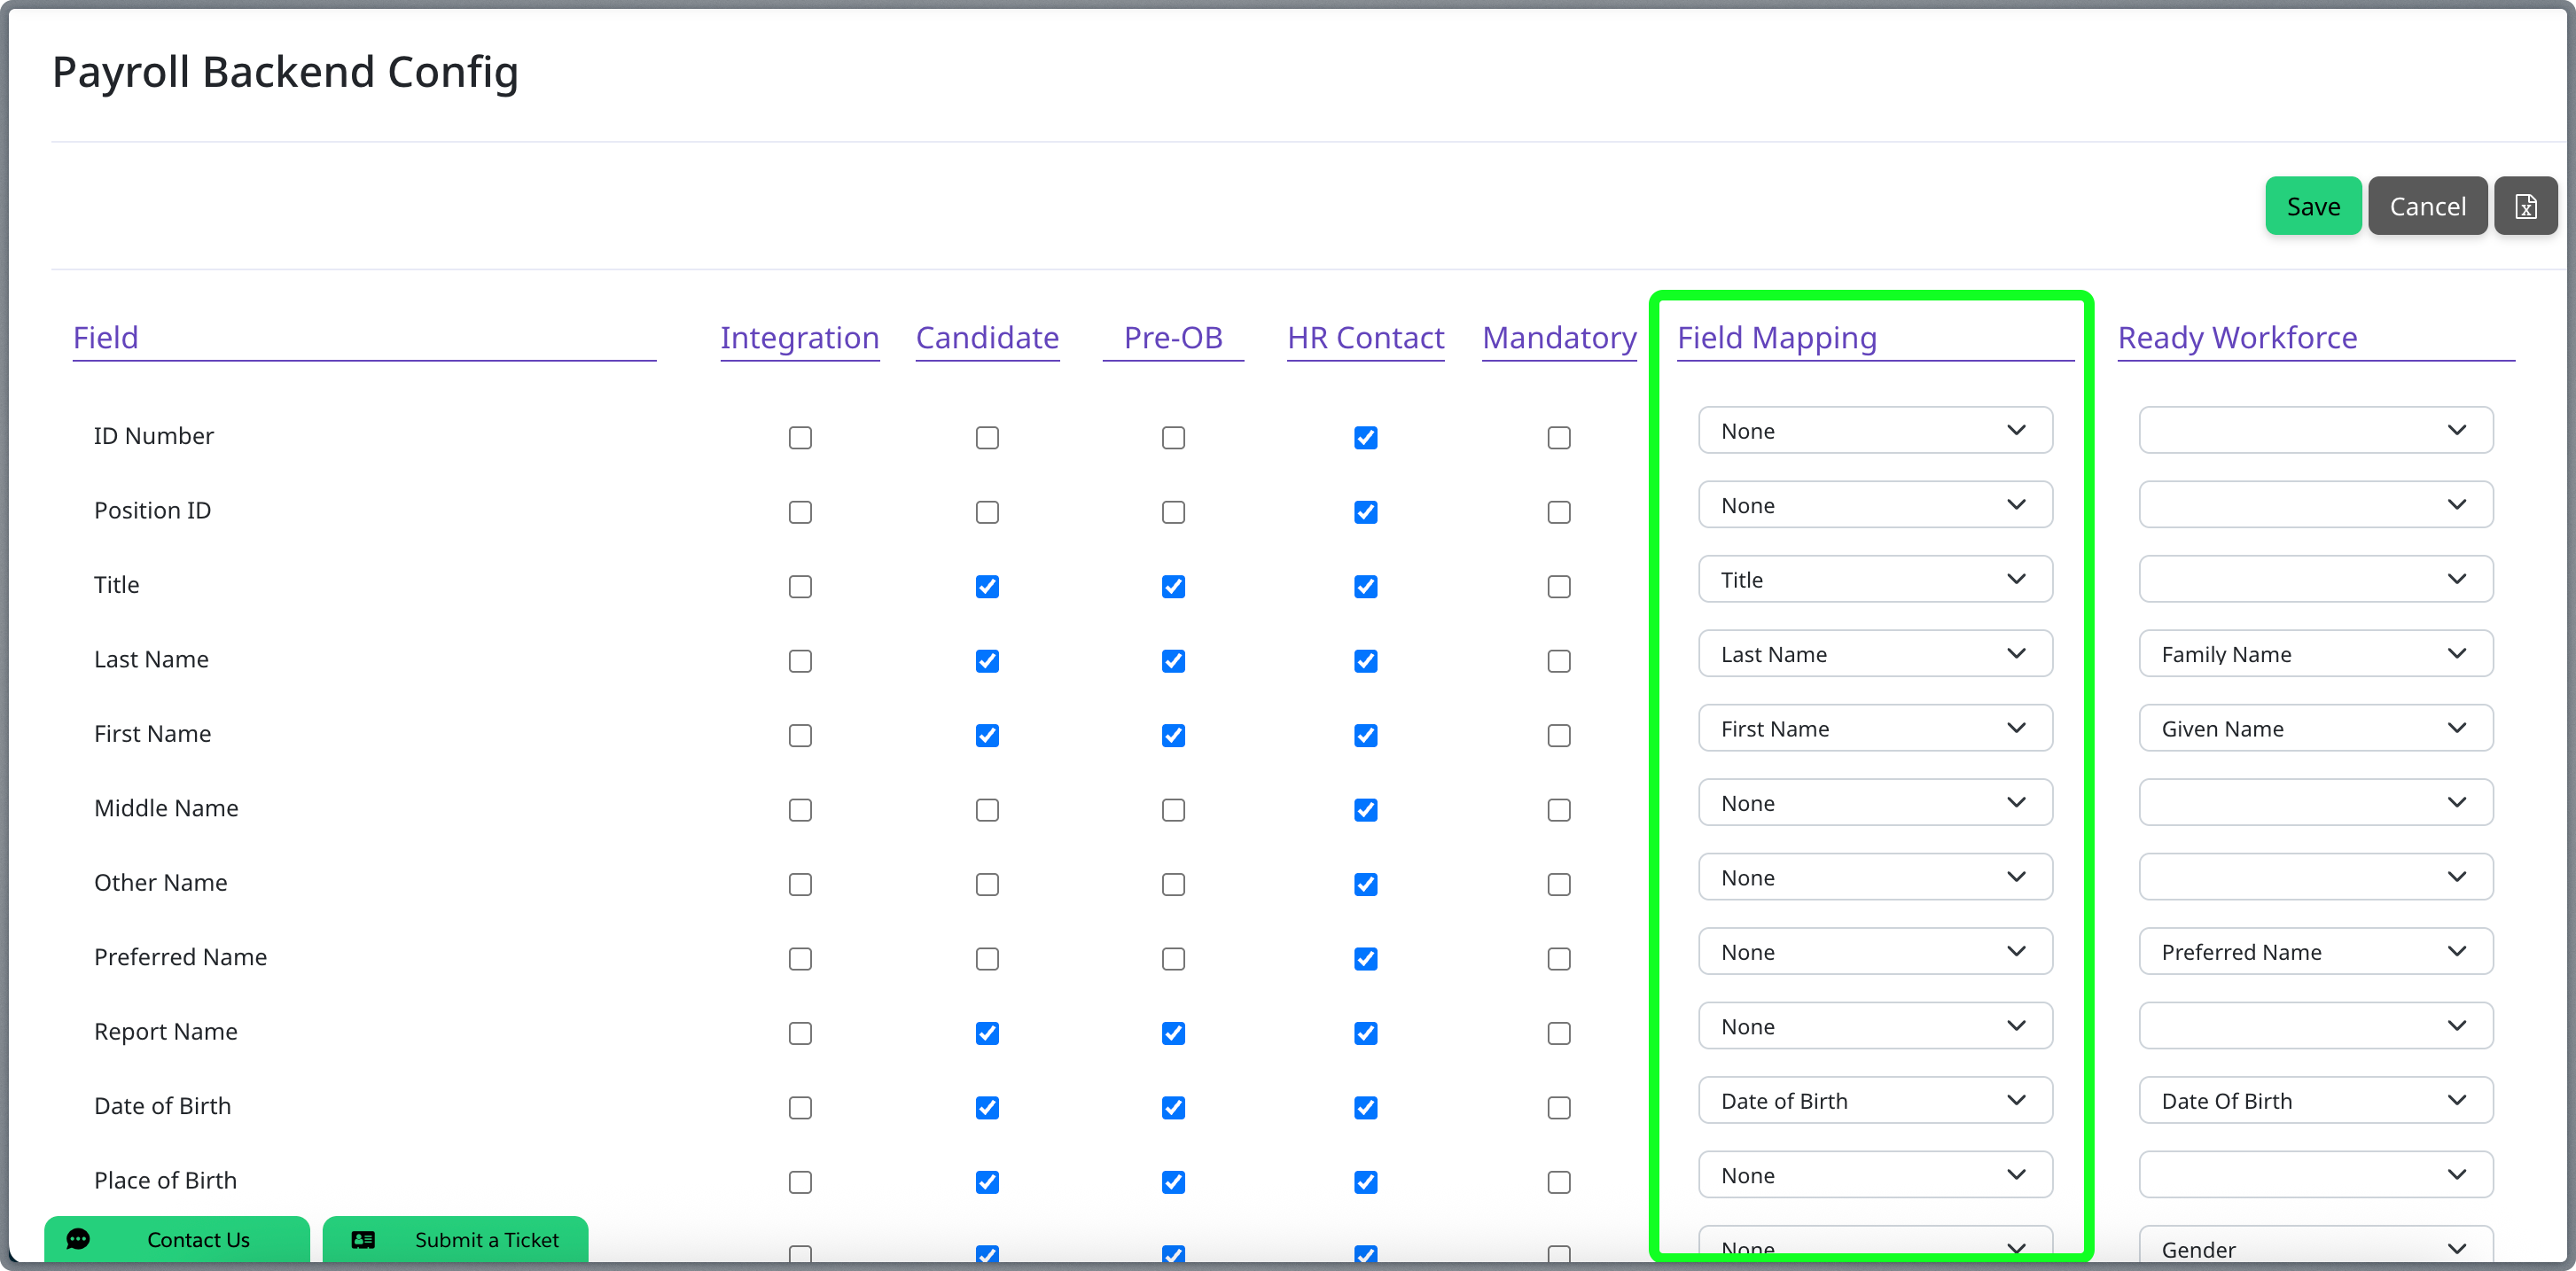Click the Integration column header

pos(799,337)
